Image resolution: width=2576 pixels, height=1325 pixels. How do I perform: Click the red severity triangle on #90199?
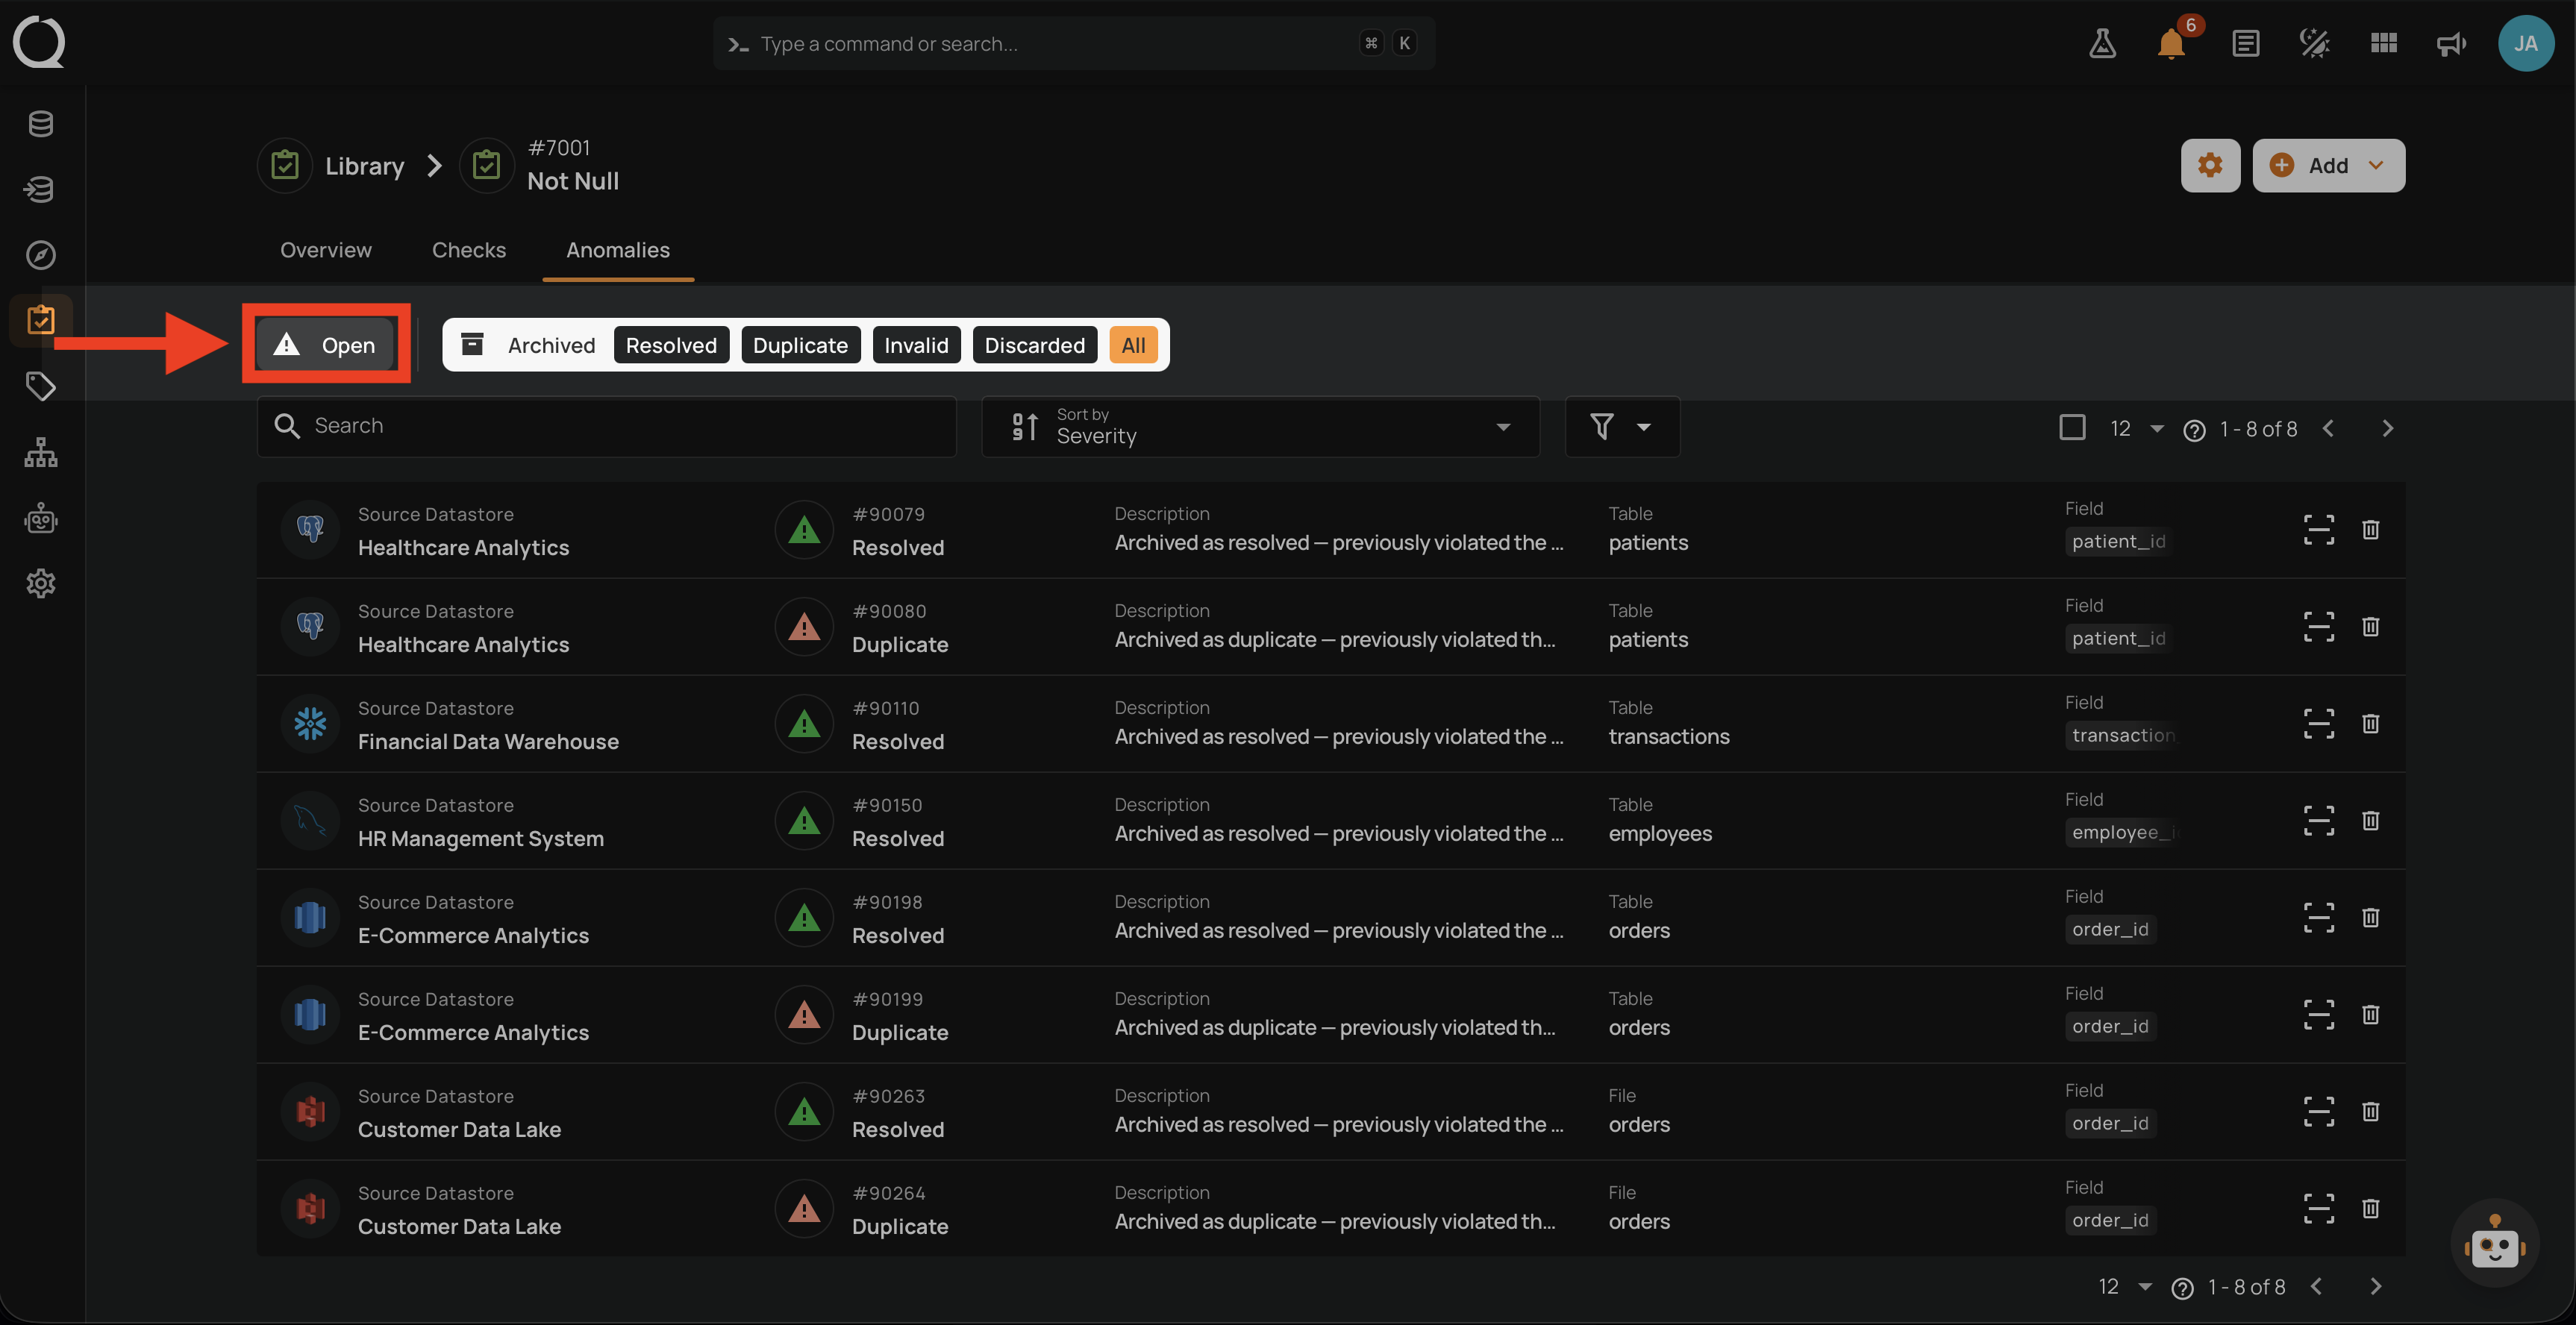coord(803,1015)
